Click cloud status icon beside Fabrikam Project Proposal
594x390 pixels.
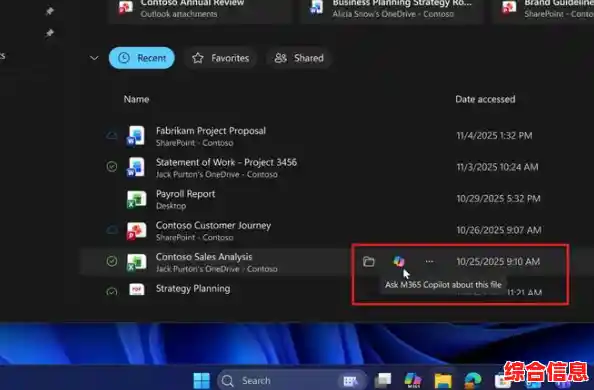111,135
